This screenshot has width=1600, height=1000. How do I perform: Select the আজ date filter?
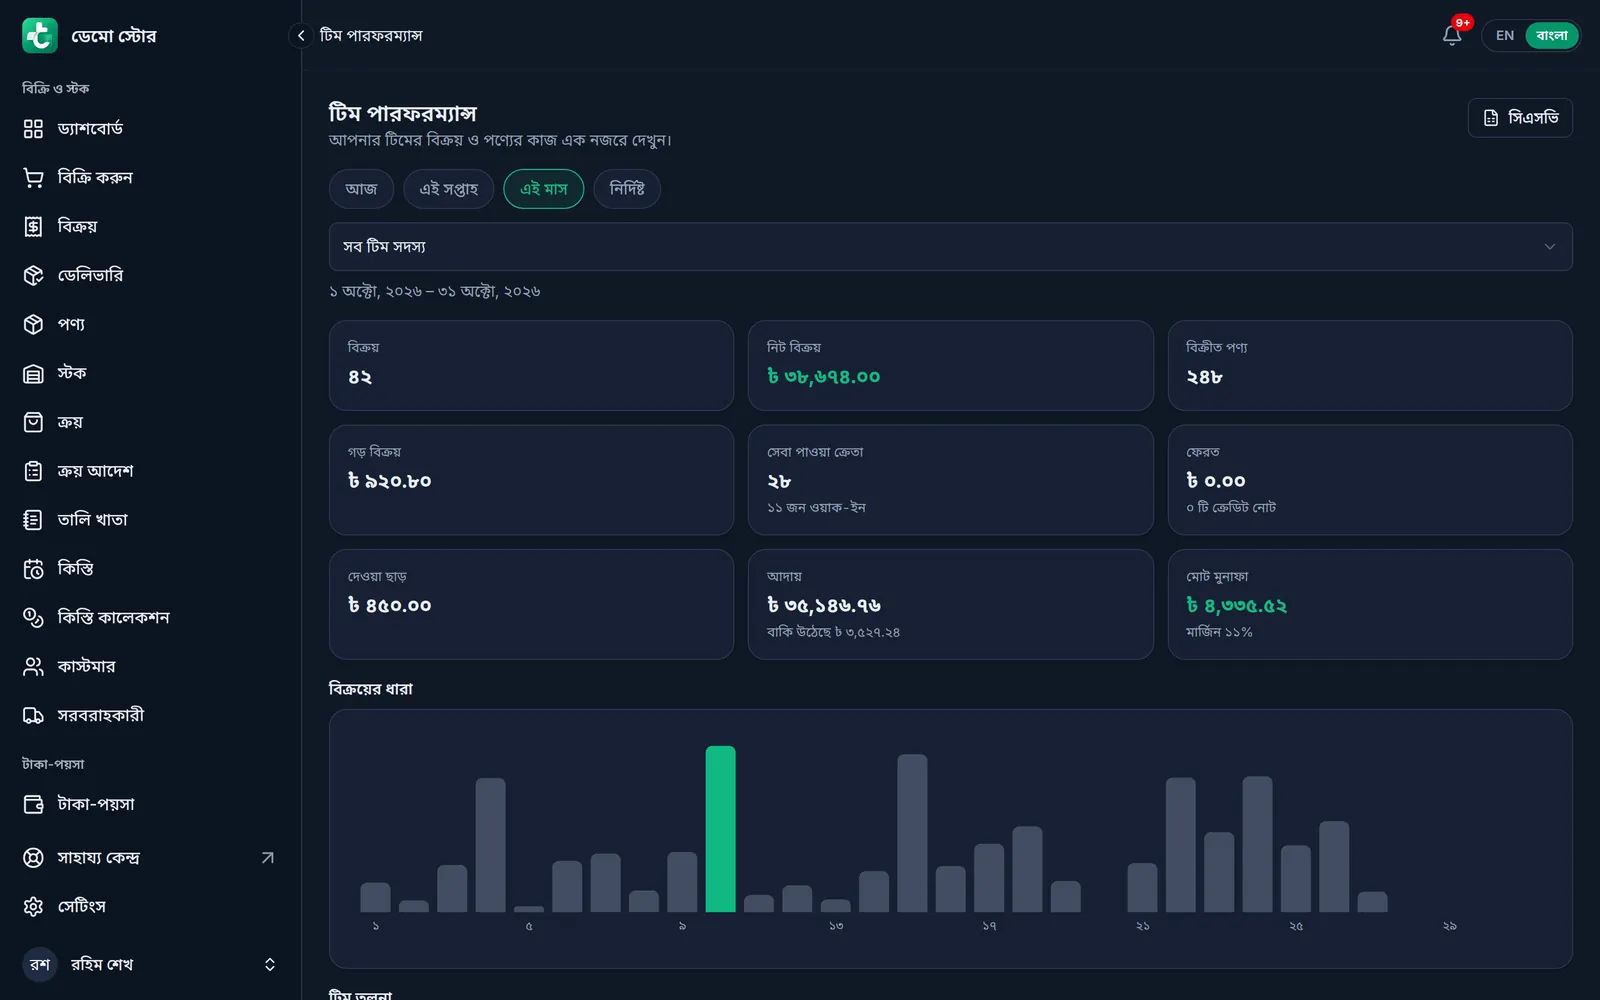pyautogui.click(x=361, y=189)
